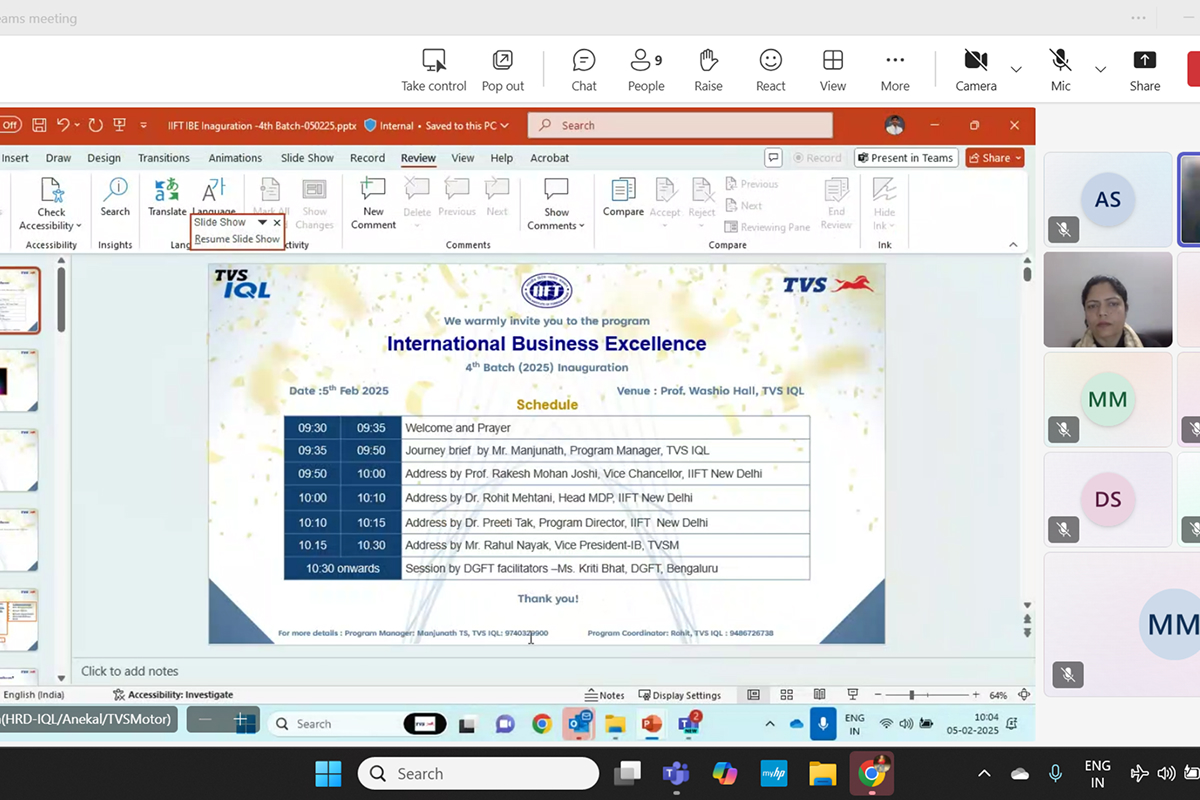Switch to Reading View in the status bar

(819, 695)
